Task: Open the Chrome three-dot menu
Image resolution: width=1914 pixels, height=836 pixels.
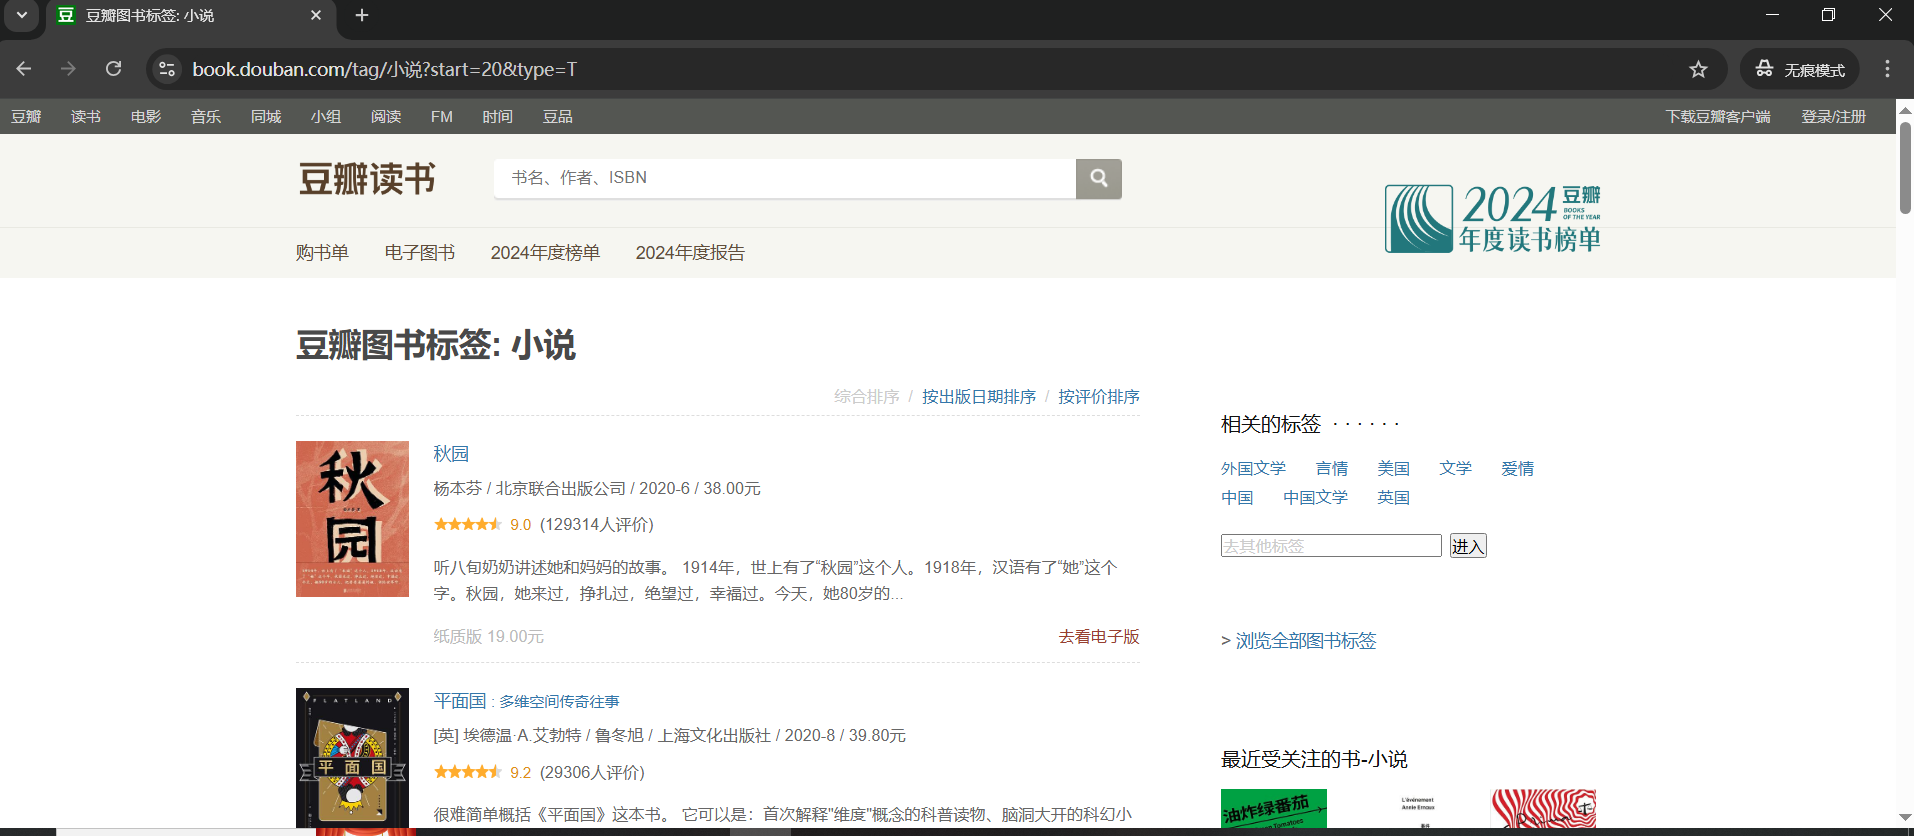Action: click(1887, 69)
